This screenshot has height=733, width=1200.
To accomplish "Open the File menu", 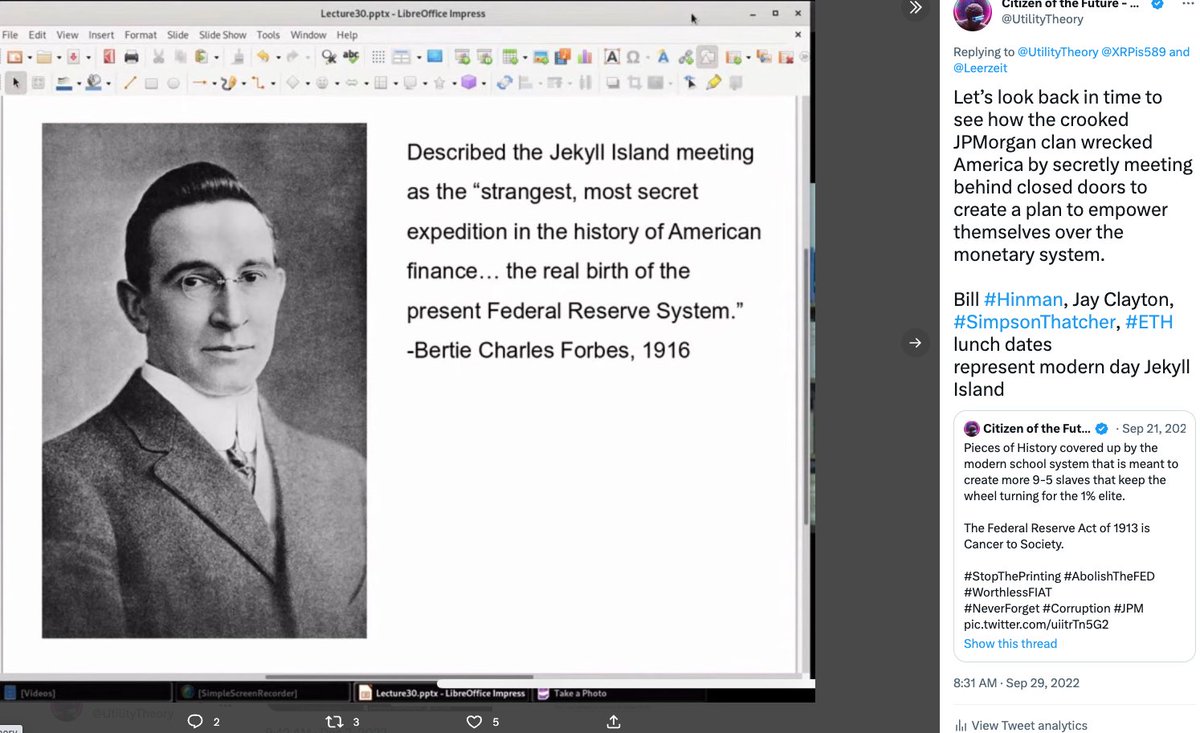I will 10,34.
